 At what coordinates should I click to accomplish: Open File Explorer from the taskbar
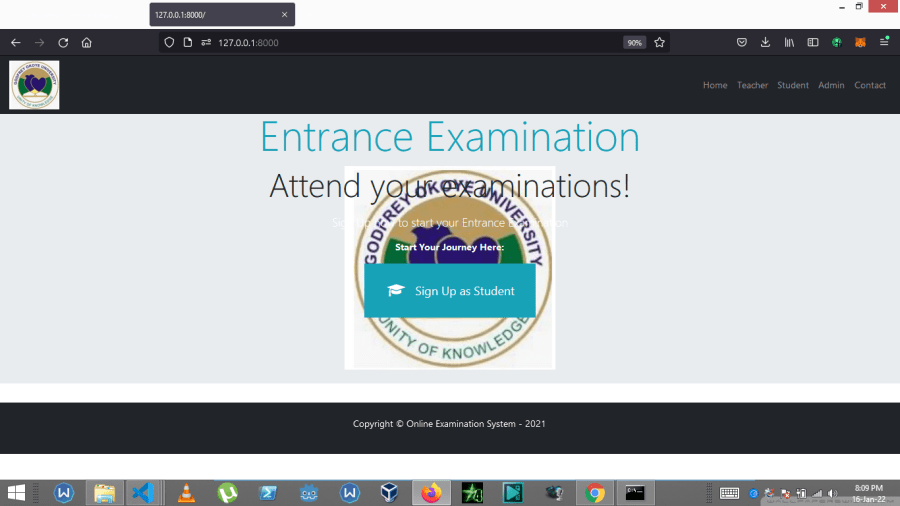104,493
